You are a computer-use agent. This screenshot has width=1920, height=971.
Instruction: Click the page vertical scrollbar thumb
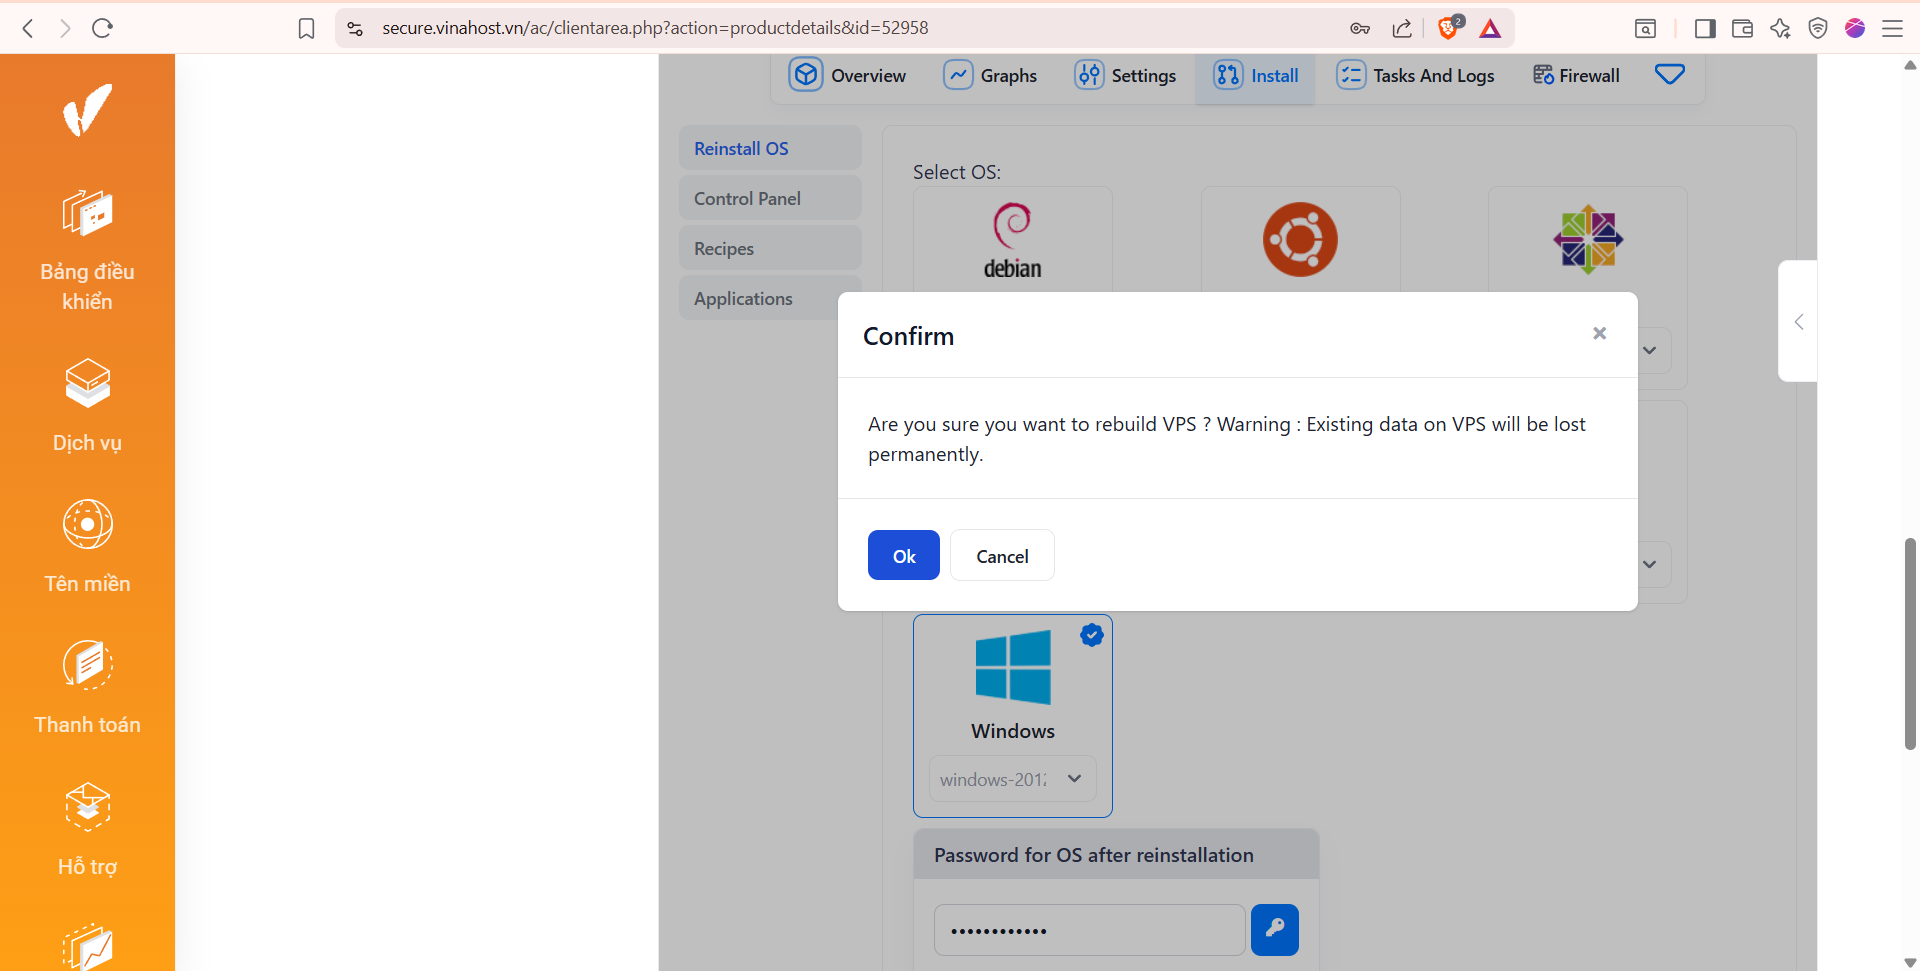tap(1910, 644)
